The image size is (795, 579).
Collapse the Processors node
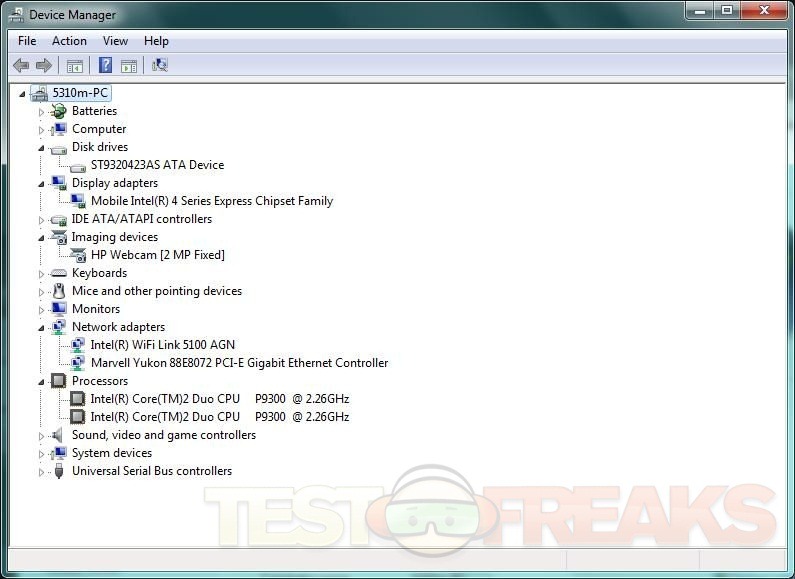point(42,382)
